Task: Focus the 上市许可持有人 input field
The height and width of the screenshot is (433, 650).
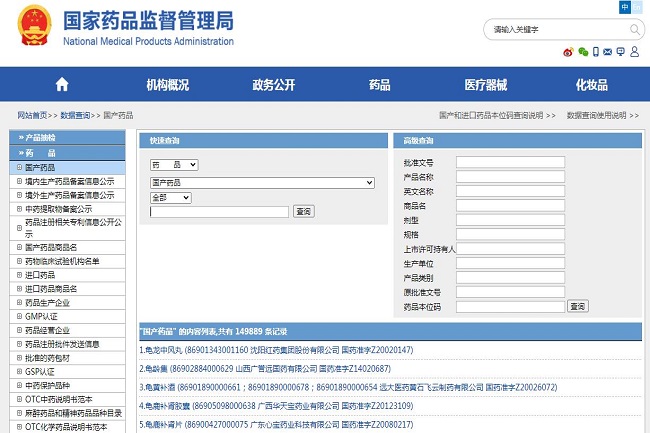Action: coord(510,249)
